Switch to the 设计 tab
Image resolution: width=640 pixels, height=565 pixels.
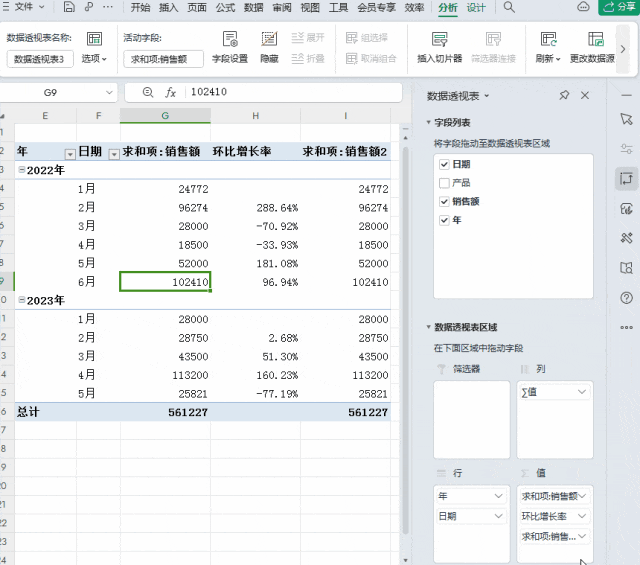click(476, 7)
